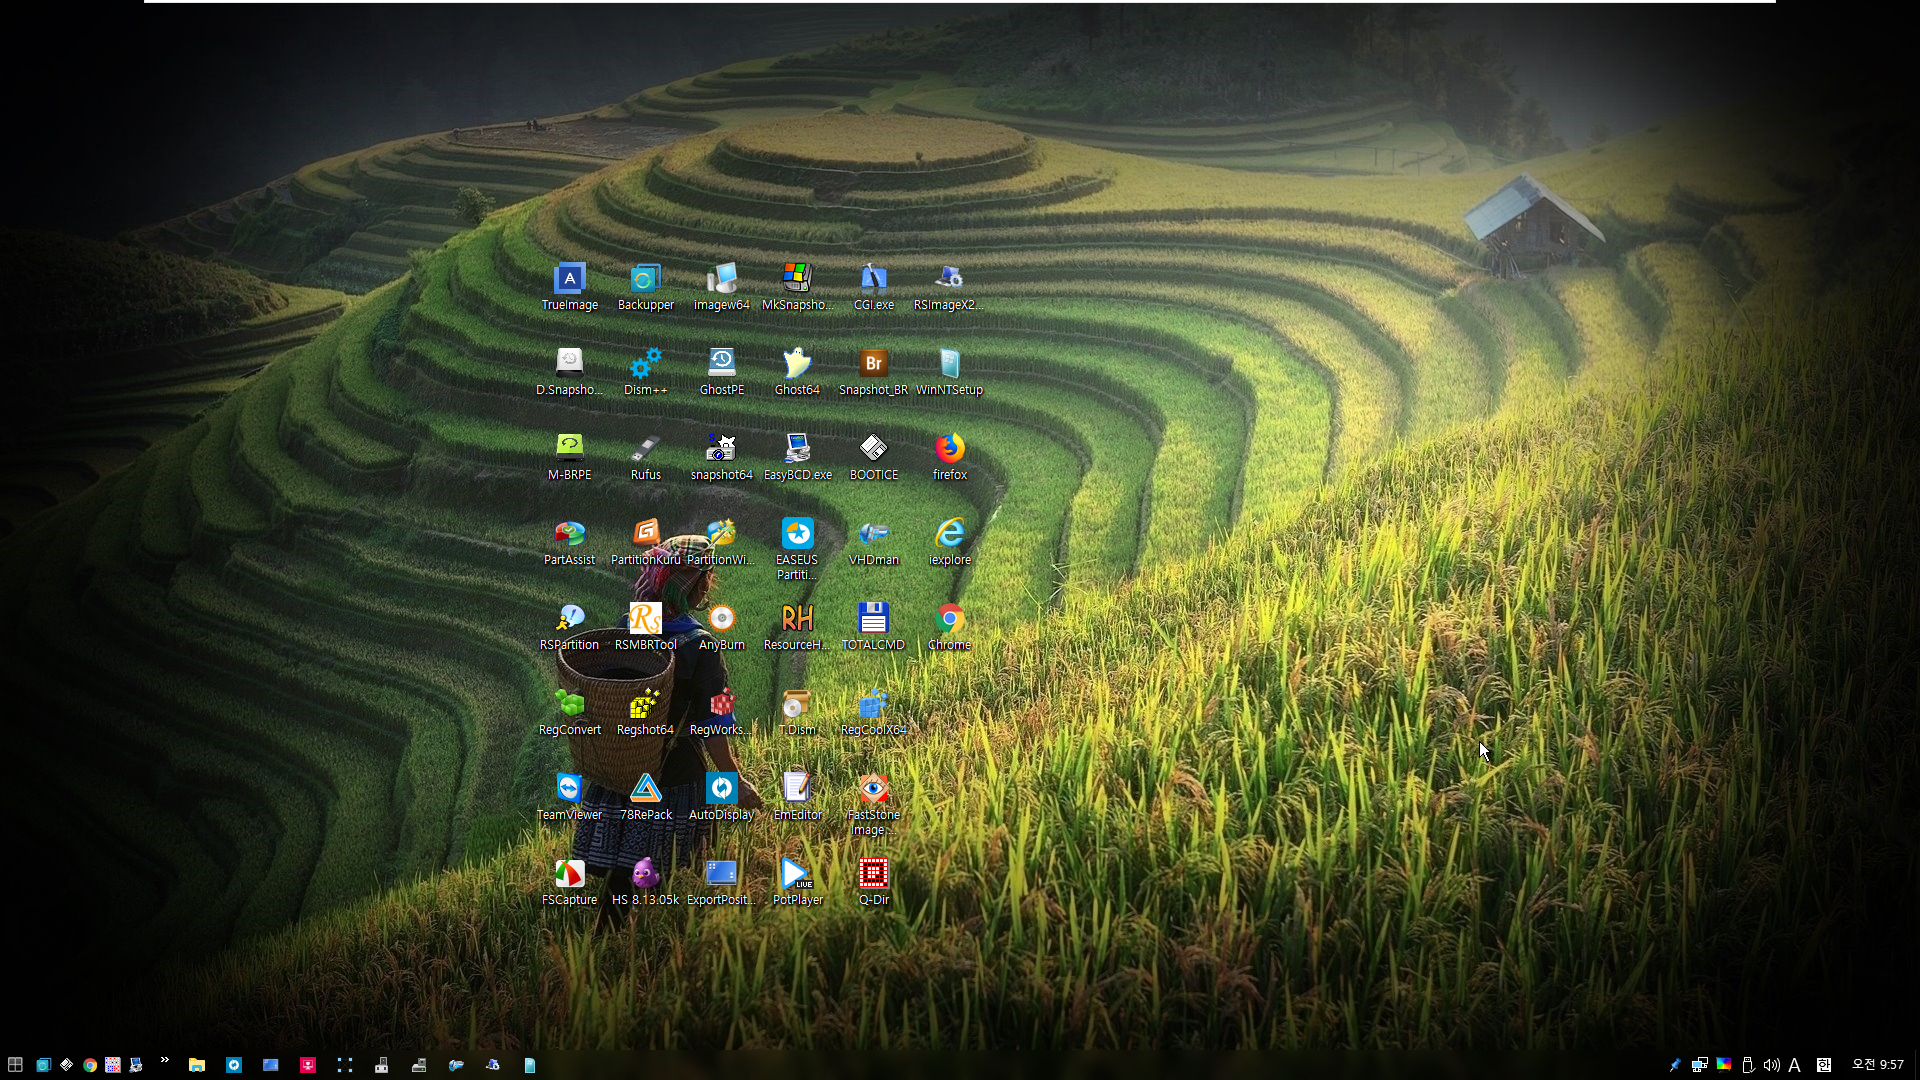Click the blue pushpin tray icon
Image resolution: width=1920 pixels, height=1080 pixels.
click(x=1675, y=1065)
